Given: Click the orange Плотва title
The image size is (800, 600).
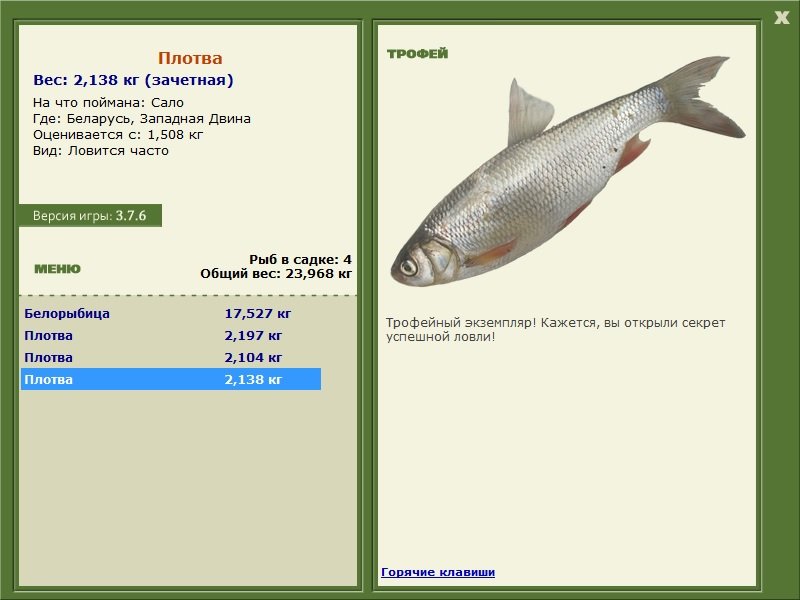Looking at the screenshot, I should point(190,58).
